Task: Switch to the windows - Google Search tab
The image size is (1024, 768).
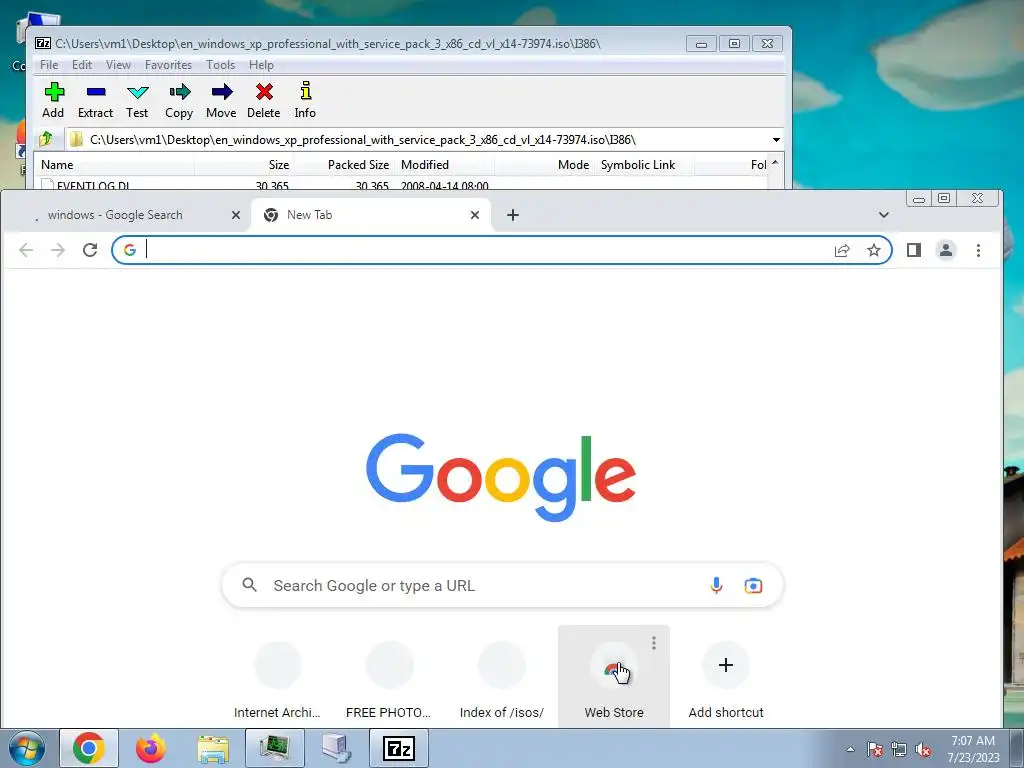Action: point(128,215)
